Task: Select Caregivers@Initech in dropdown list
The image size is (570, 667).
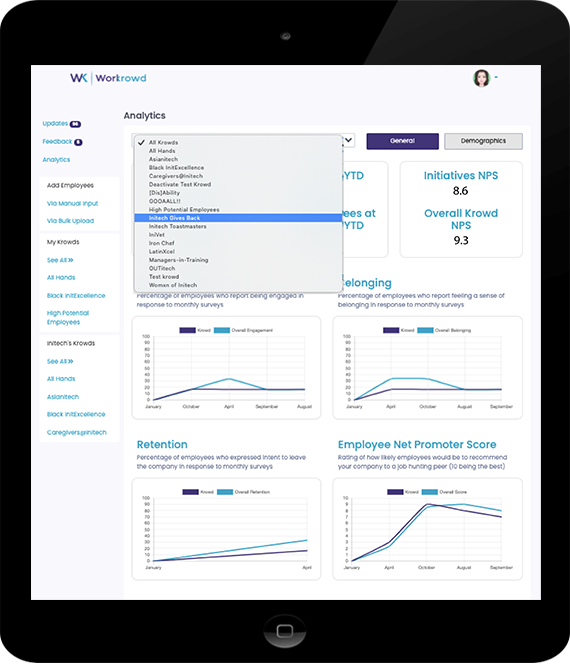Action: click(x=238, y=176)
